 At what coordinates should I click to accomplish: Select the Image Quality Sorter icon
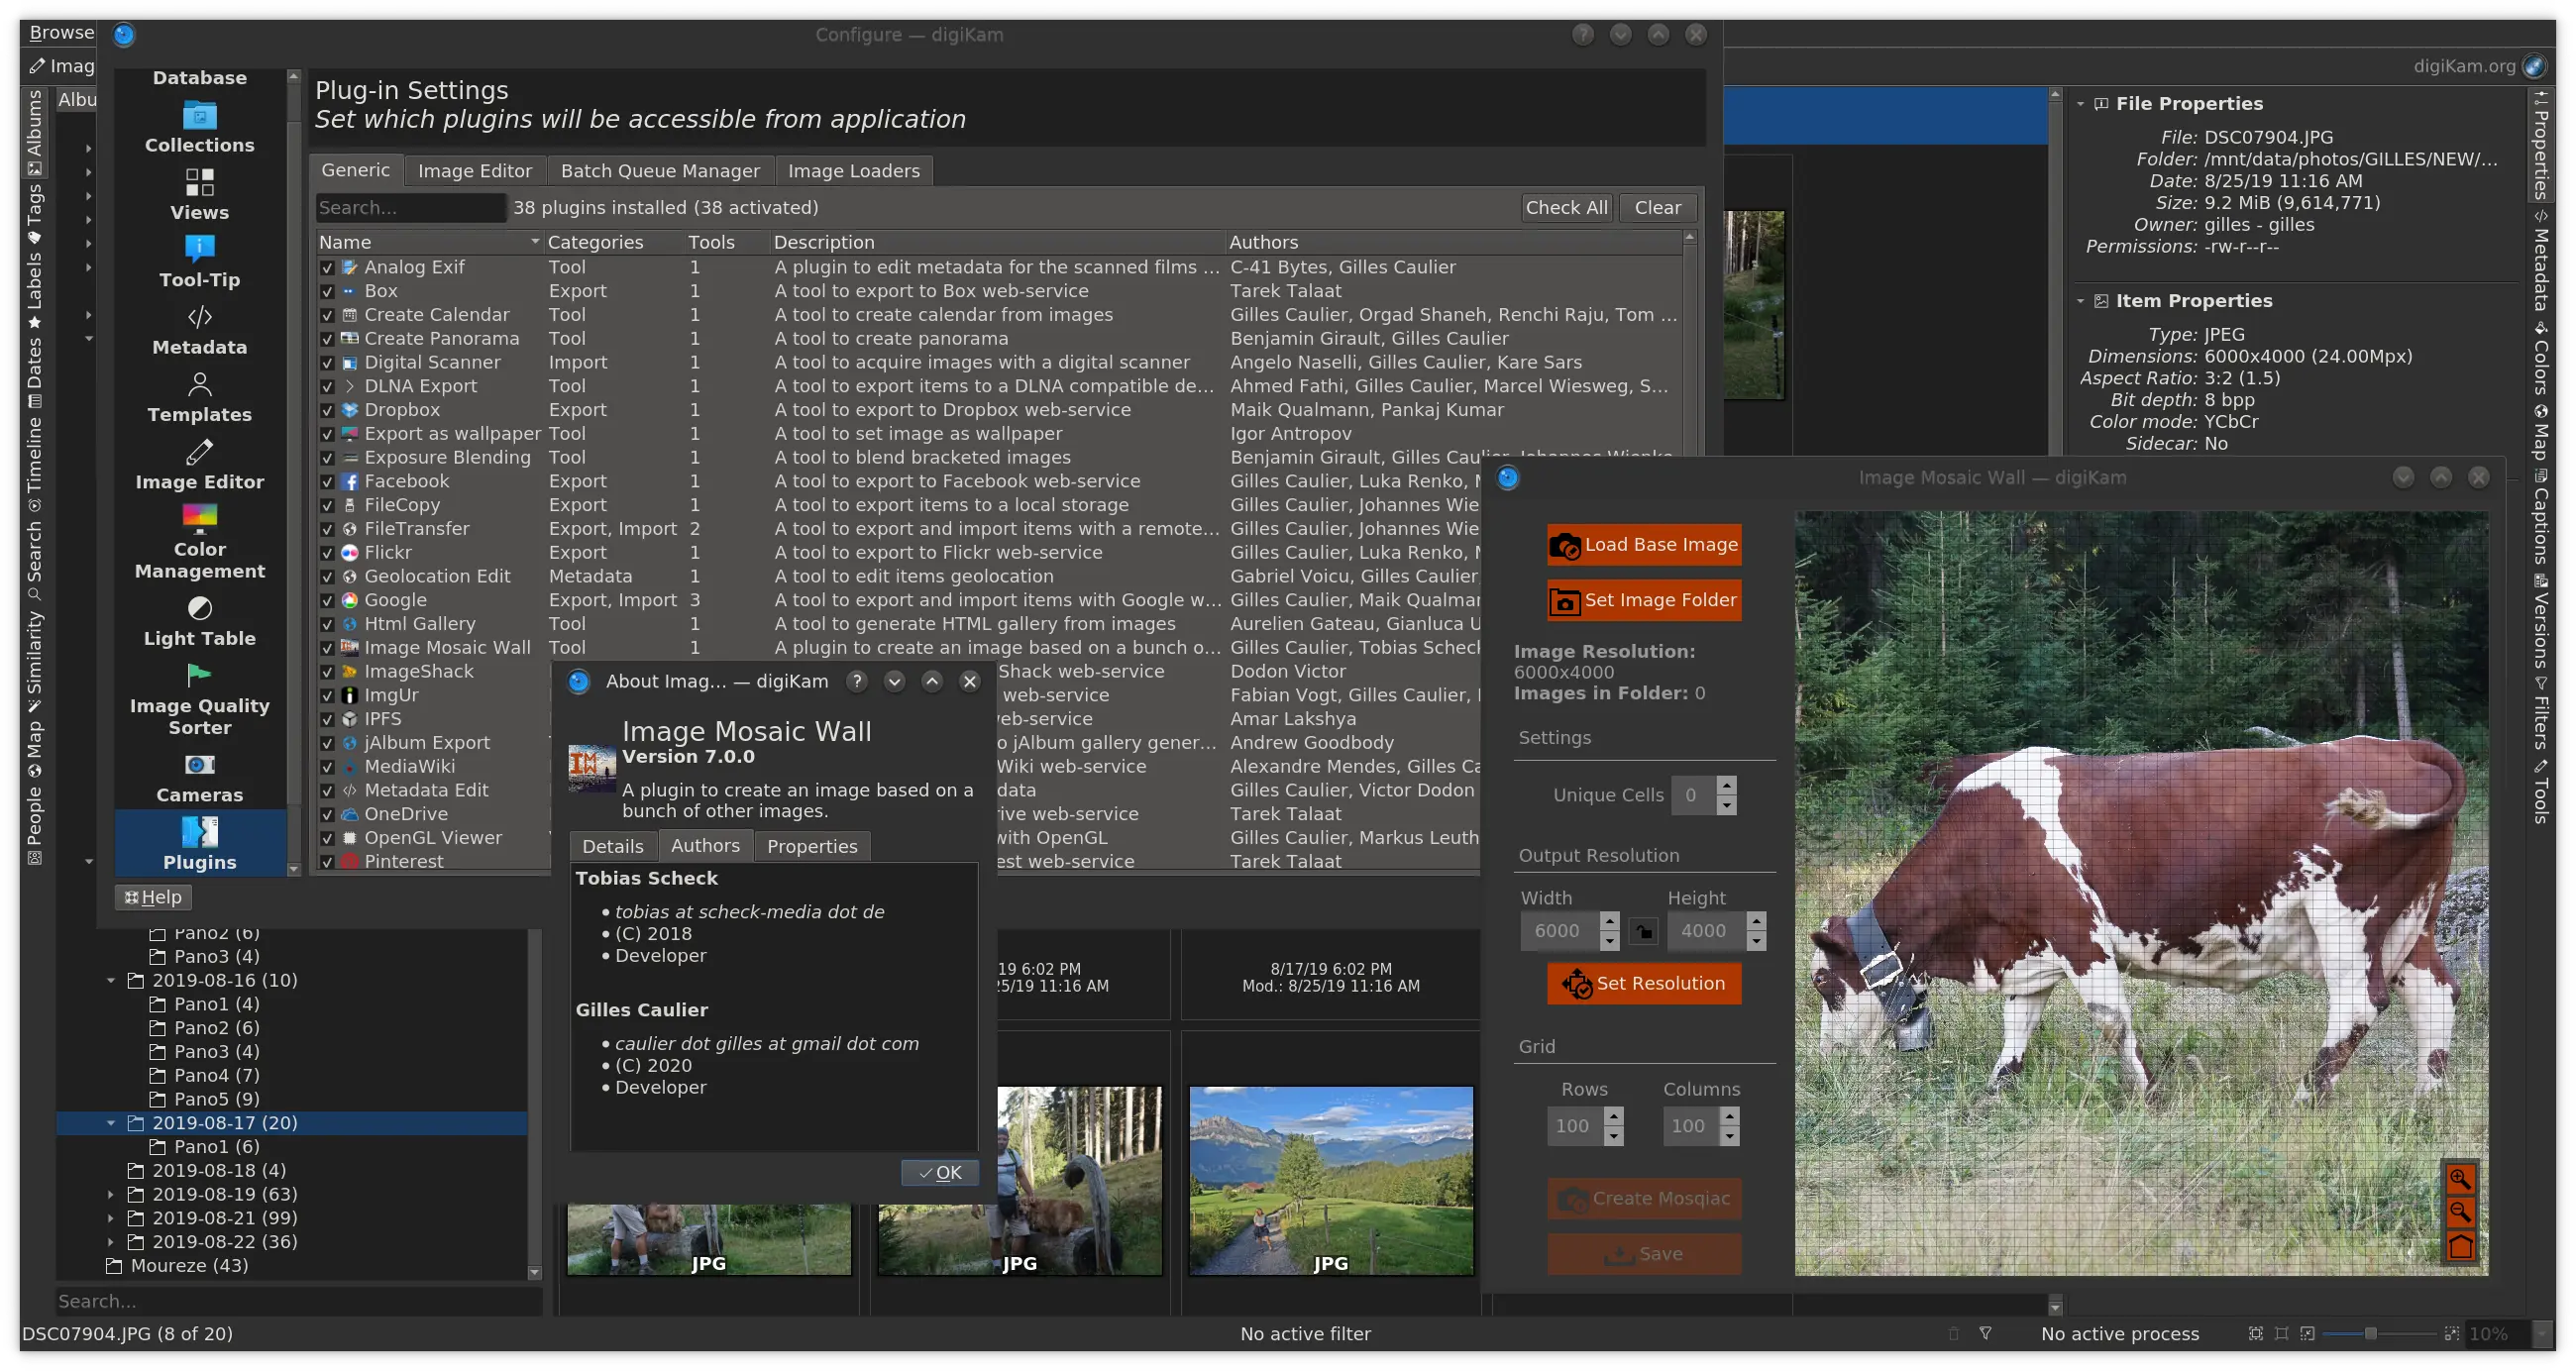[x=199, y=676]
